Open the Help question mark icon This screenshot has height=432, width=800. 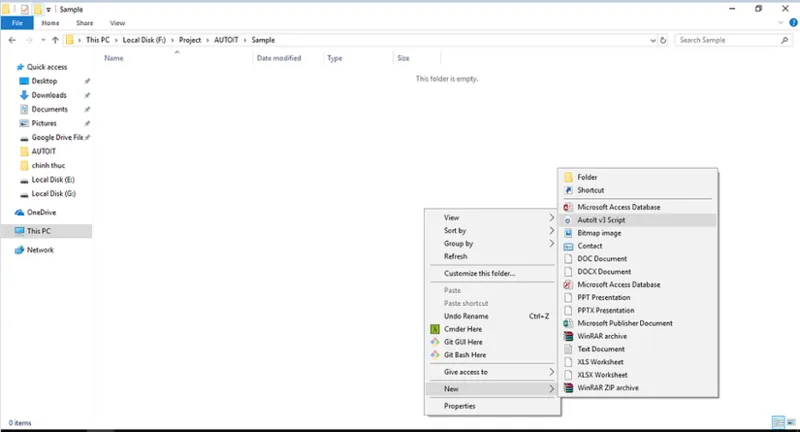click(793, 22)
